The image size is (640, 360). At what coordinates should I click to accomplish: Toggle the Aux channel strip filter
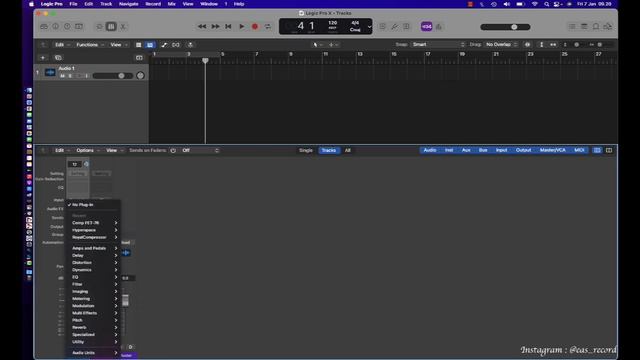point(466,150)
